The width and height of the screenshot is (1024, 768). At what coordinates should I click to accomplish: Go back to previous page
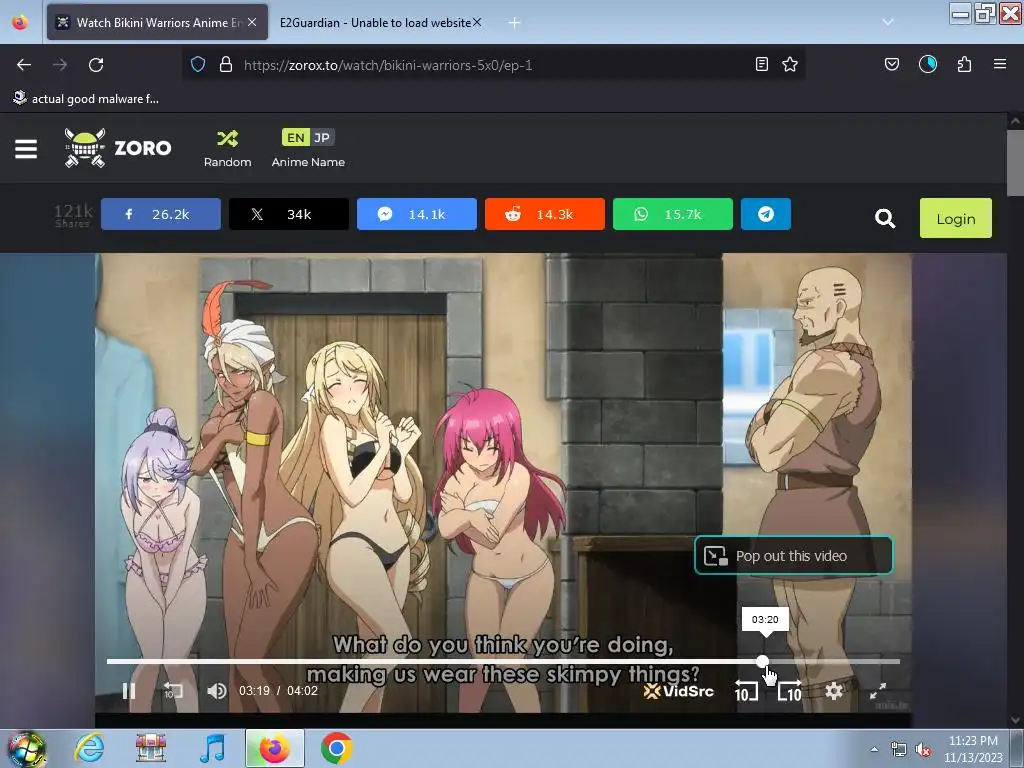[24, 65]
